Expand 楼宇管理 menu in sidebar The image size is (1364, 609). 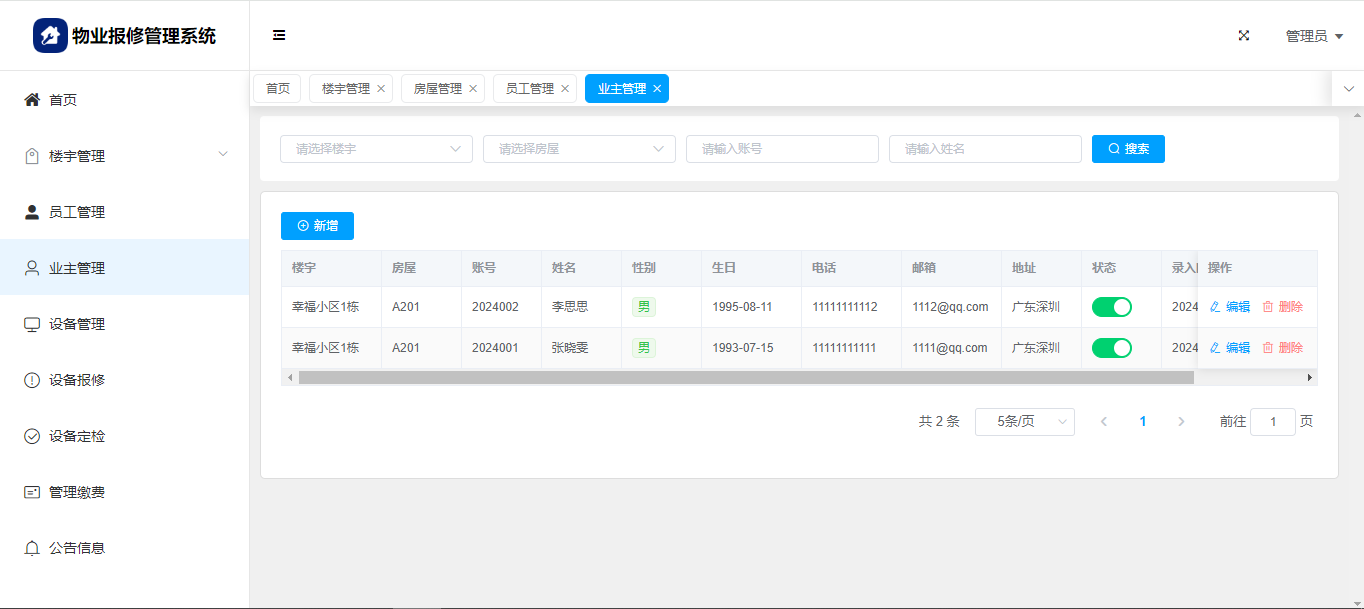(x=124, y=156)
